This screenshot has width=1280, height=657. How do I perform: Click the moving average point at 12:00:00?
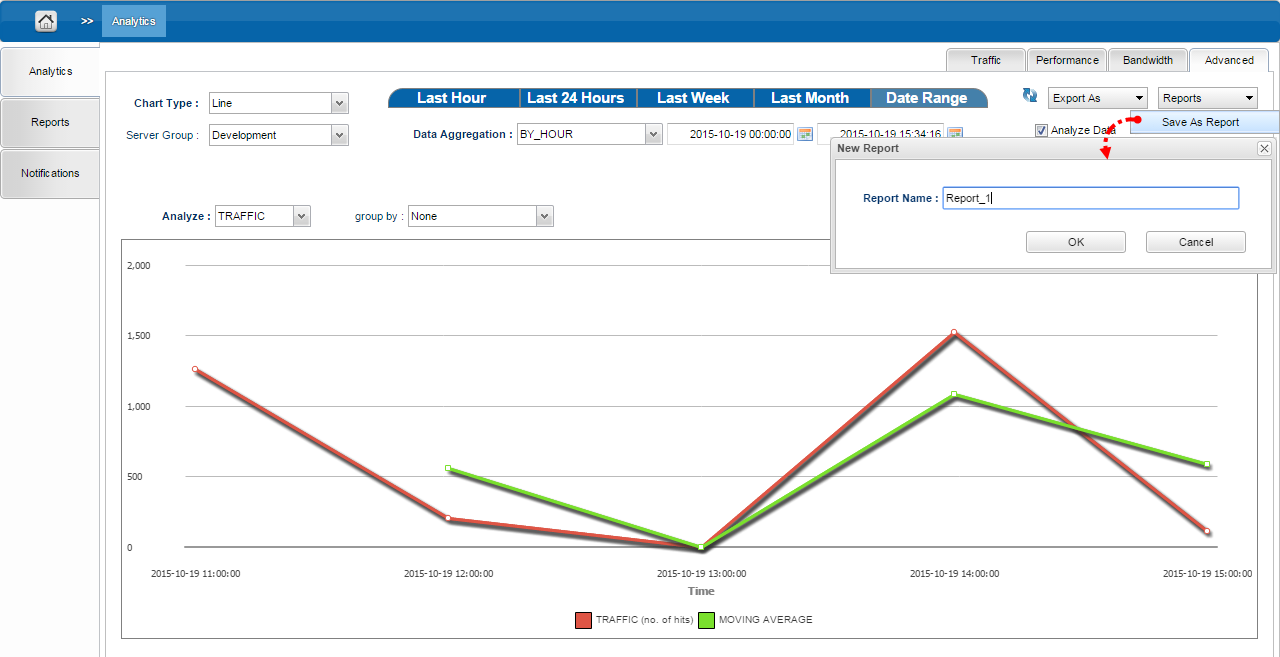pos(448,468)
